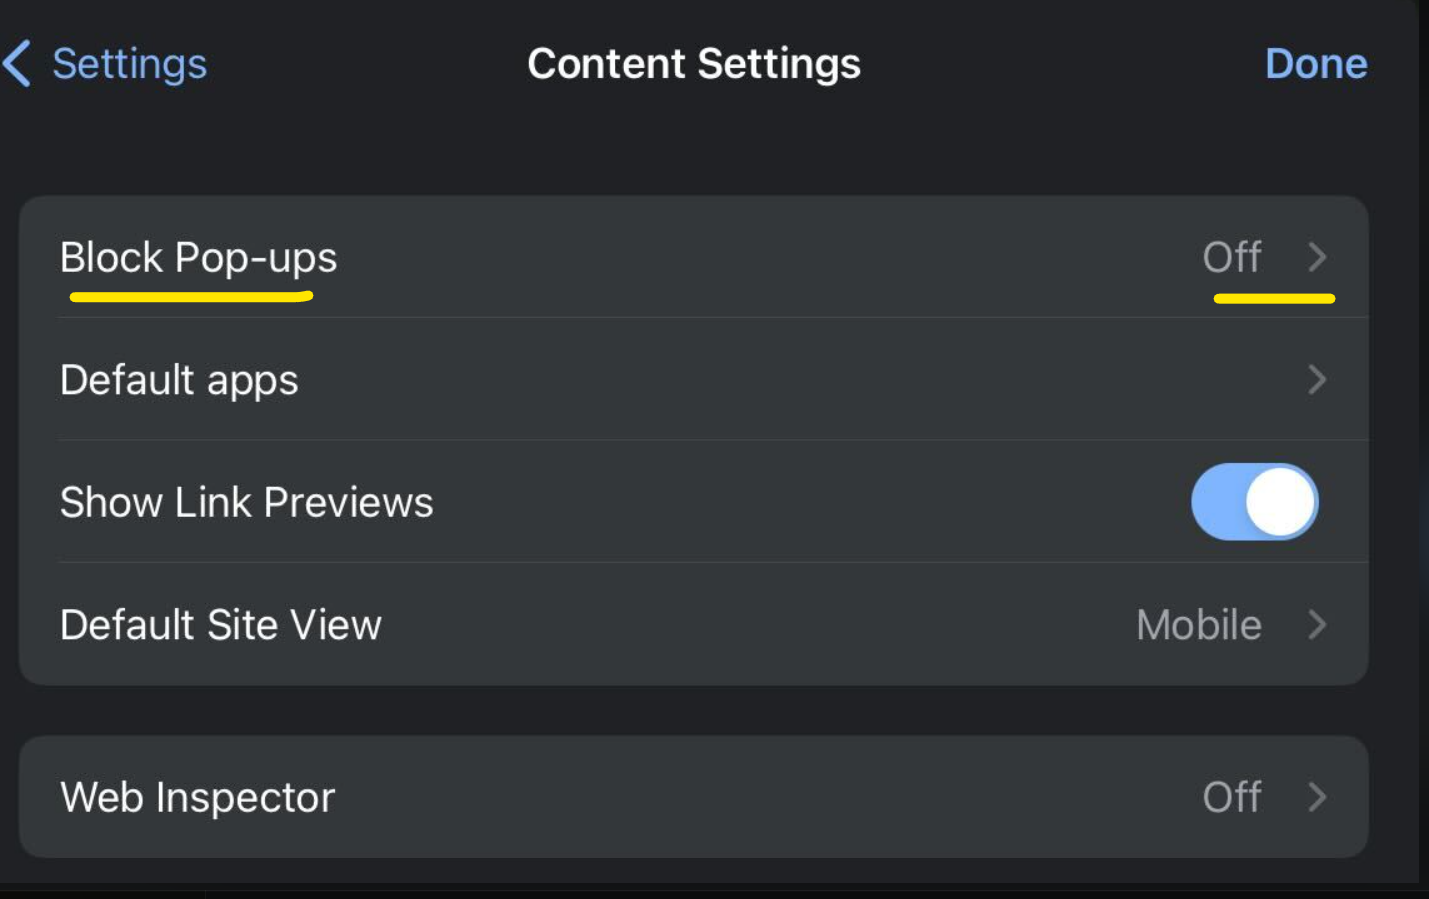Image resolution: width=1429 pixels, height=899 pixels.
Task: Click the Done button
Action: pos(1316,64)
